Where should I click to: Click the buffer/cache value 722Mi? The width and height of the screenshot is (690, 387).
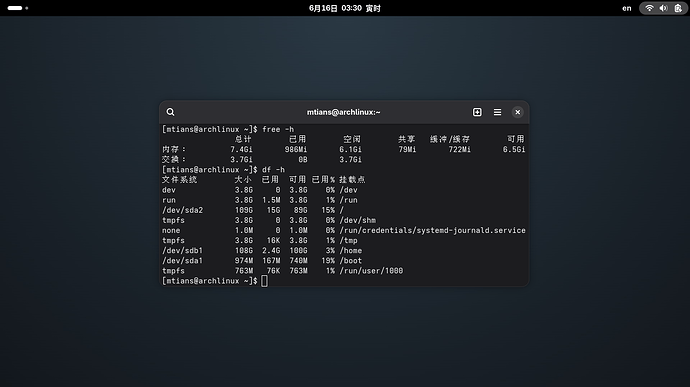tap(459, 149)
